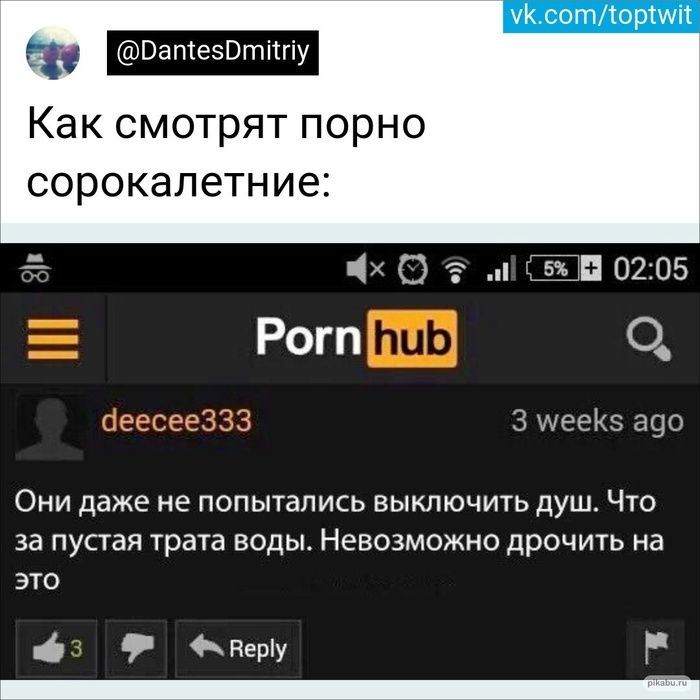This screenshot has height=700, width=700.
Task: Tap the alarm clock status icon
Action: [x=412, y=269]
